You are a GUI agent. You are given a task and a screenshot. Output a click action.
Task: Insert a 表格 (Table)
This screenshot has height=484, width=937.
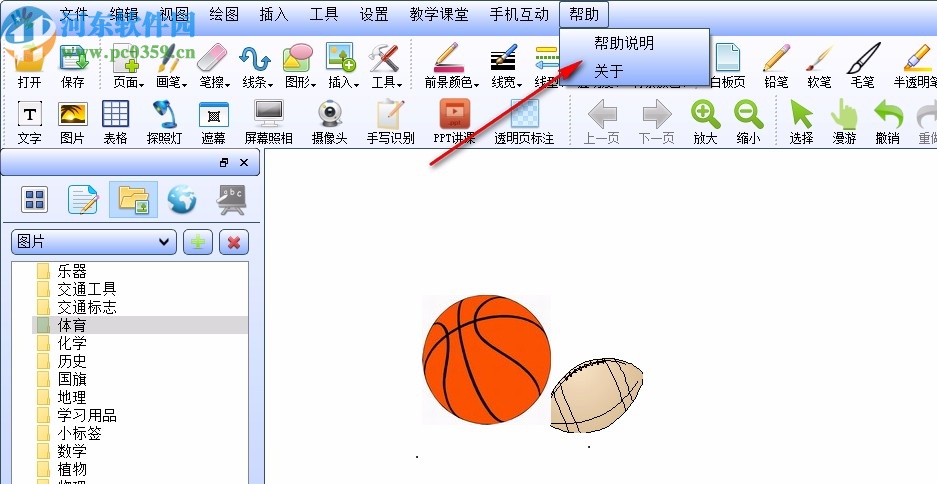point(115,122)
